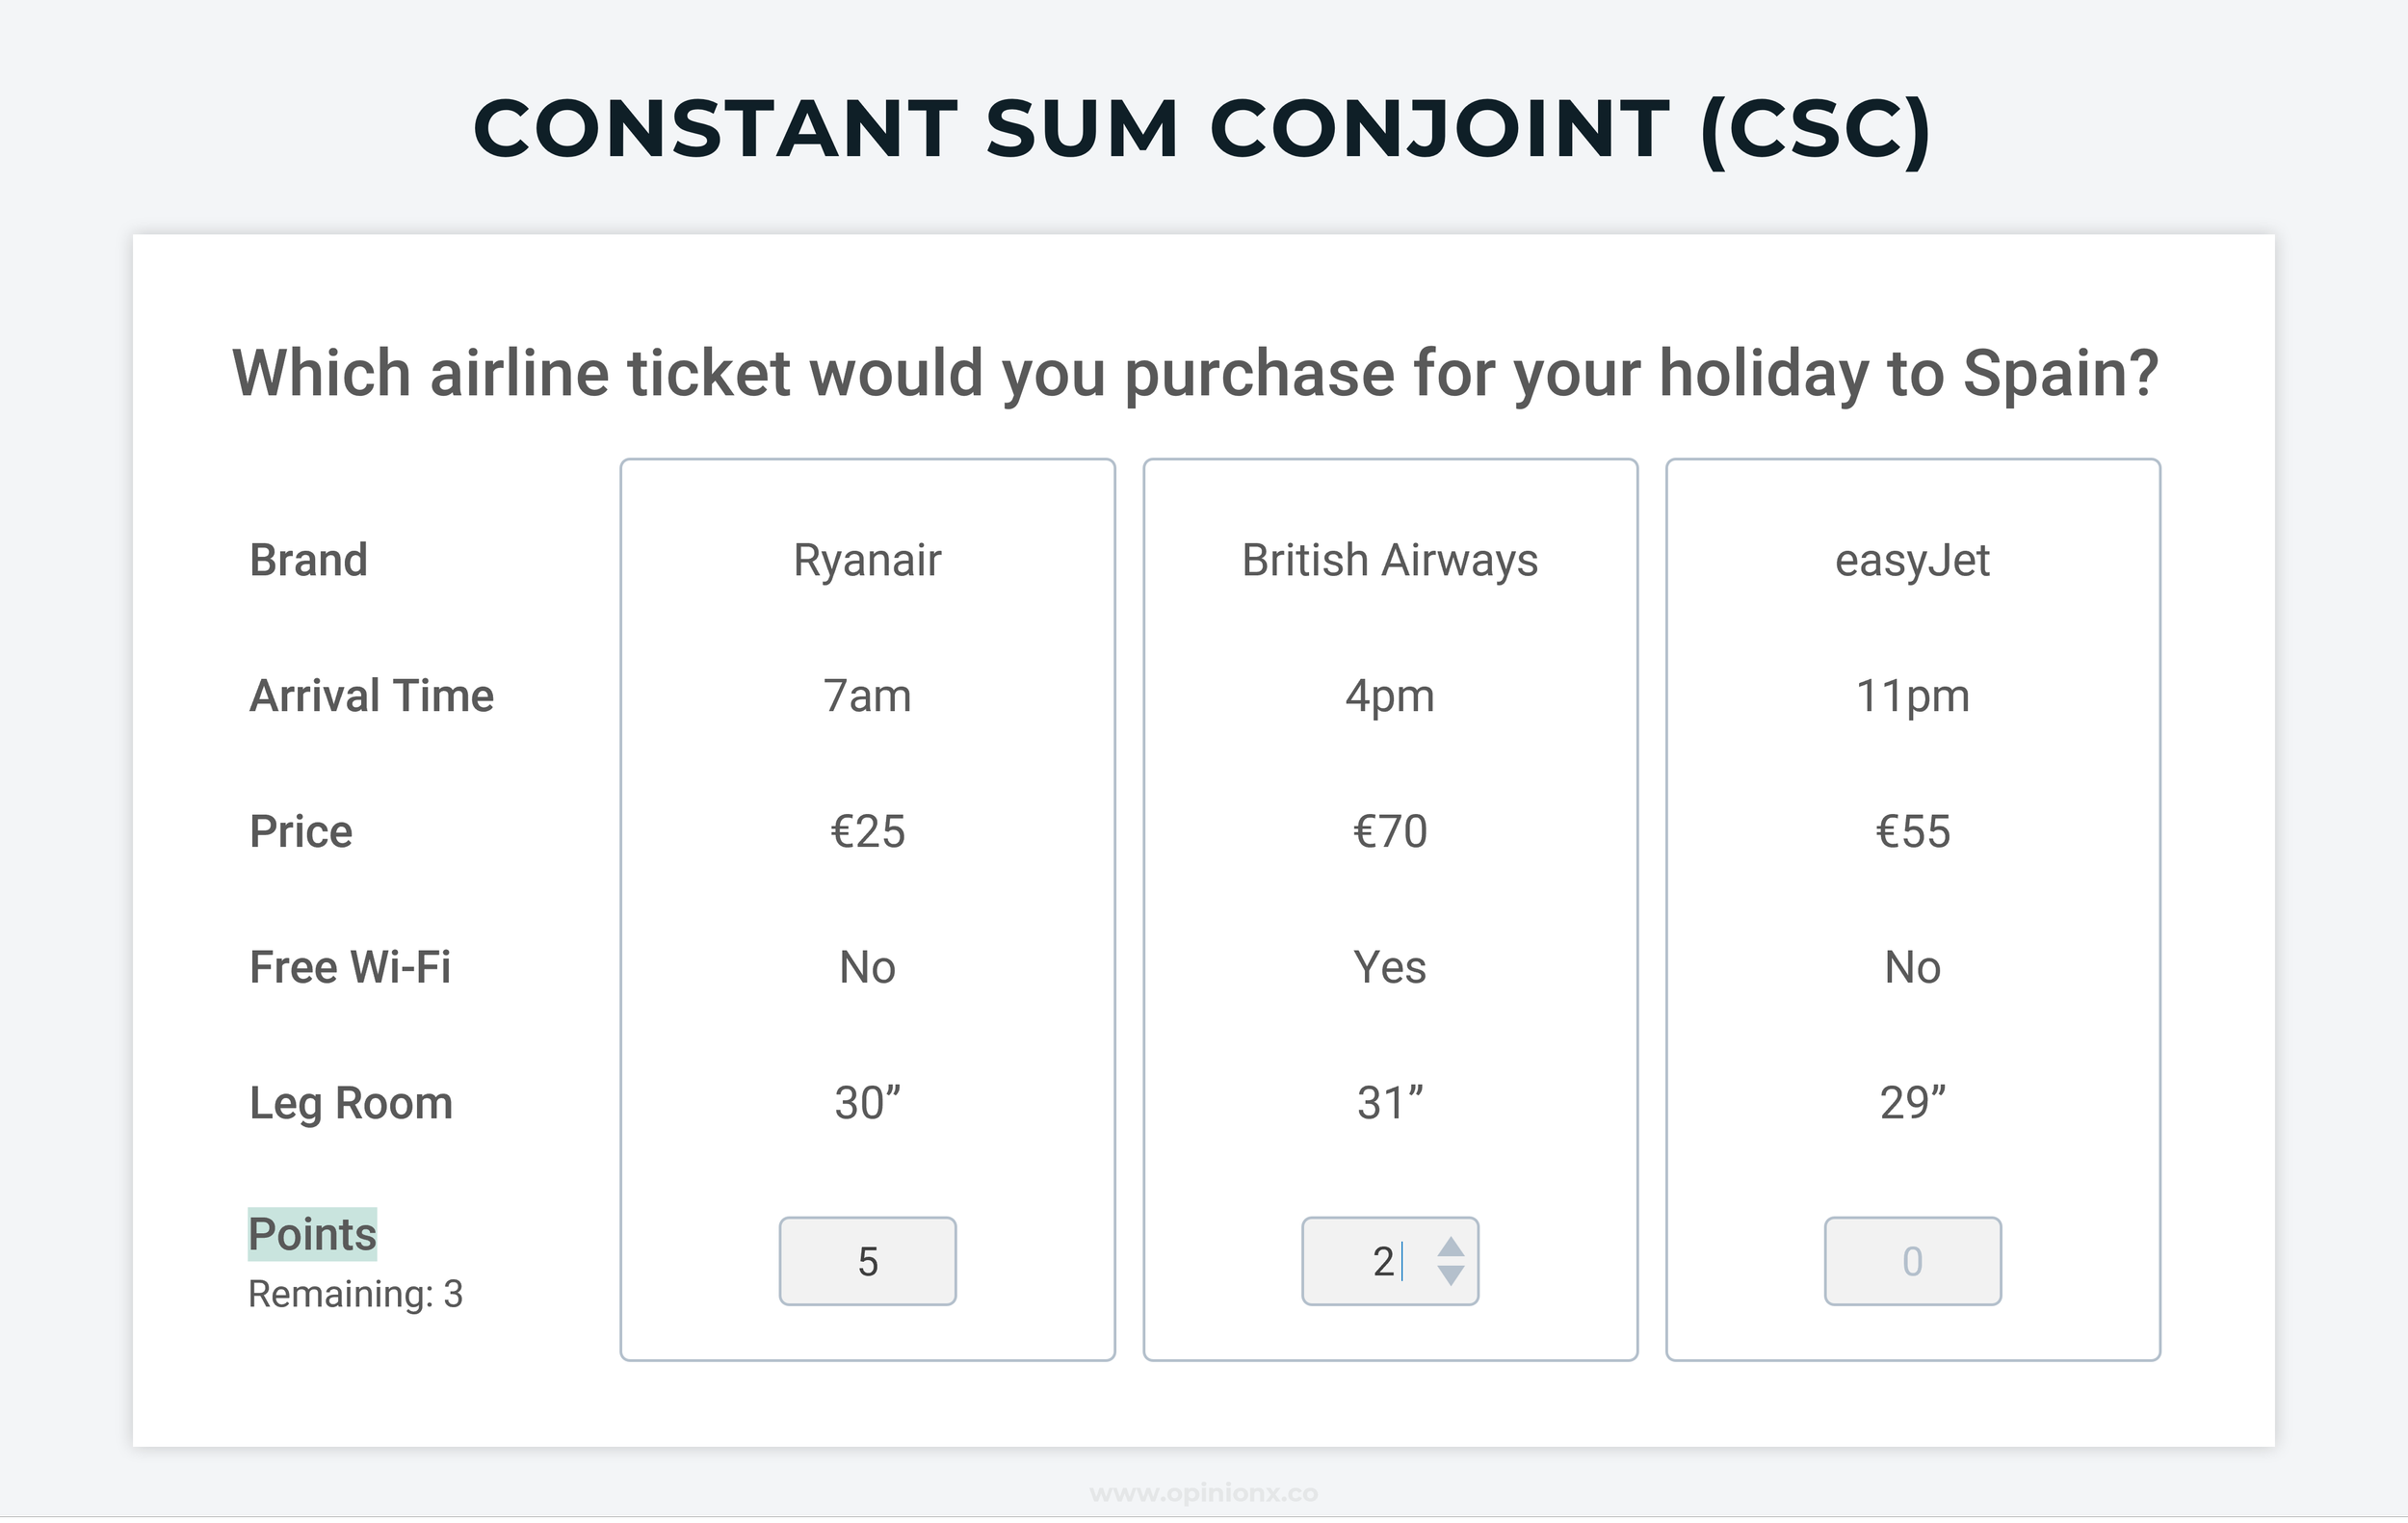
Task: Click the €70 British Airways price
Action: click(1390, 832)
